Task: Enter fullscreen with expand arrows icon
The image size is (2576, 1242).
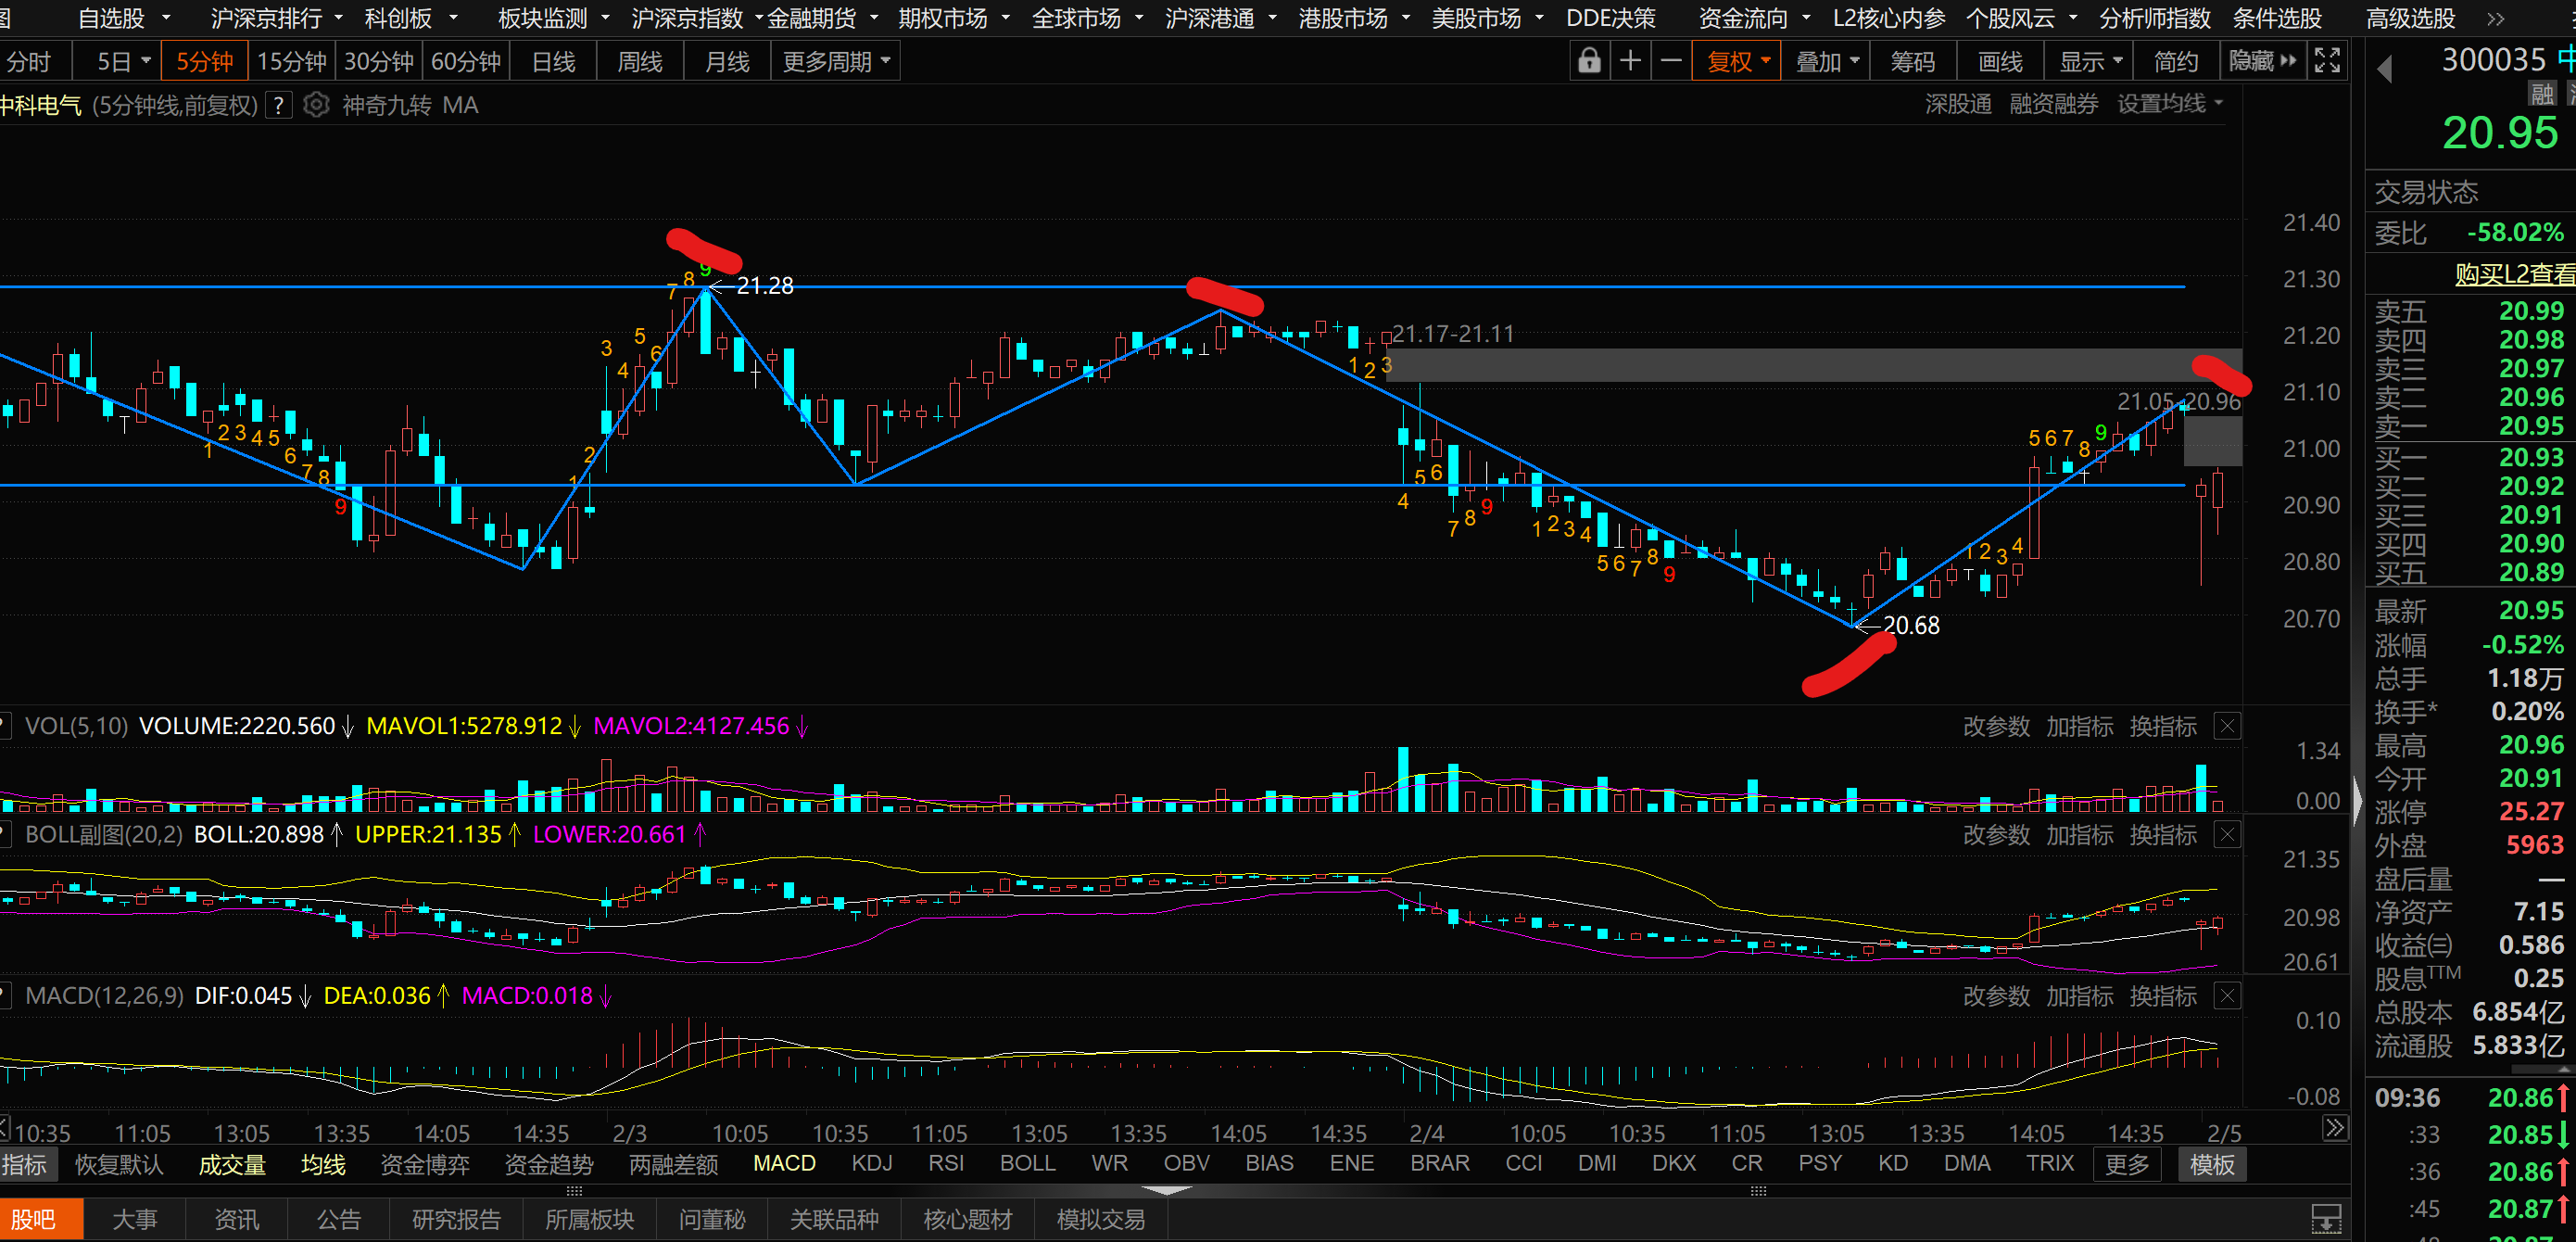Action: [x=2327, y=62]
